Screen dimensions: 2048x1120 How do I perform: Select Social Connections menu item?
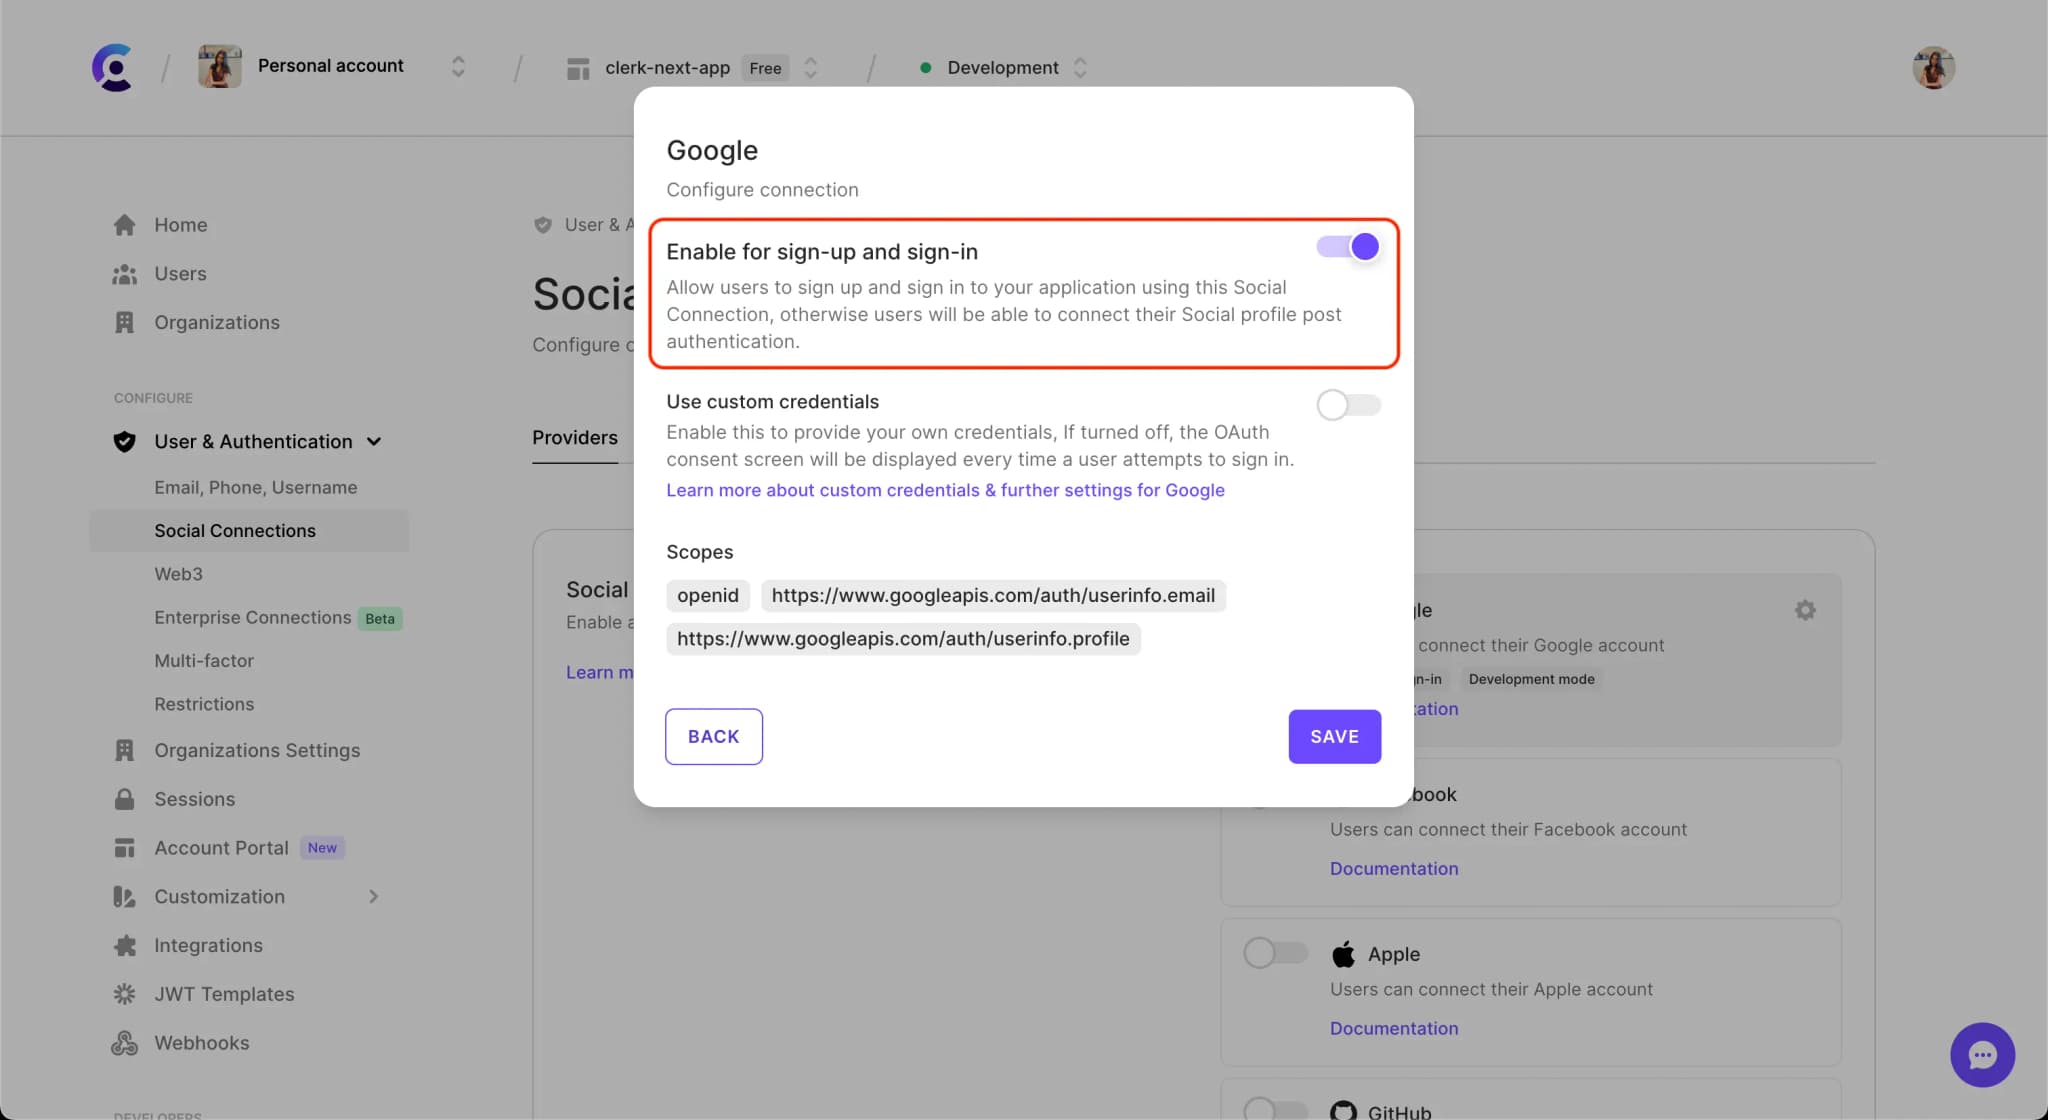(x=234, y=531)
